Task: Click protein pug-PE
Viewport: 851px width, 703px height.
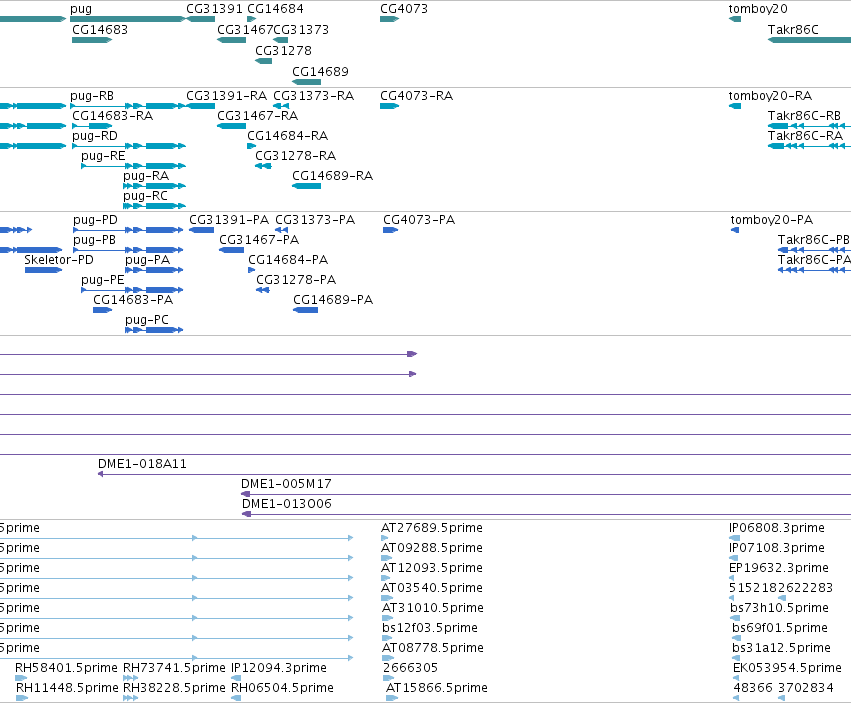Action: pyautogui.click(x=103, y=280)
